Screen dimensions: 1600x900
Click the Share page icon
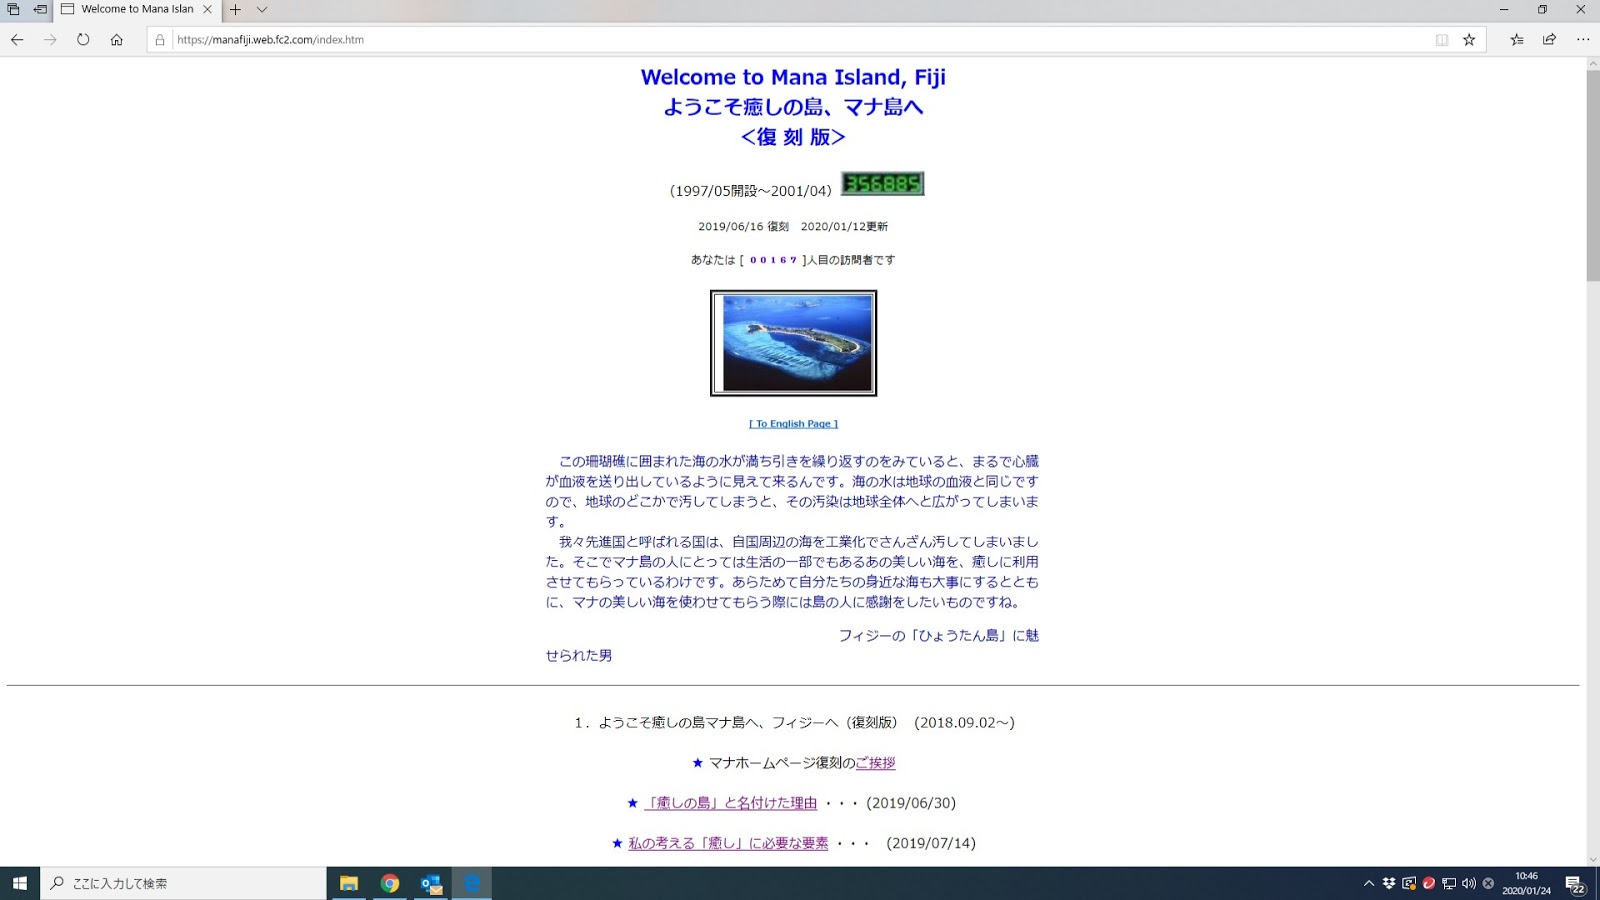pos(1549,40)
